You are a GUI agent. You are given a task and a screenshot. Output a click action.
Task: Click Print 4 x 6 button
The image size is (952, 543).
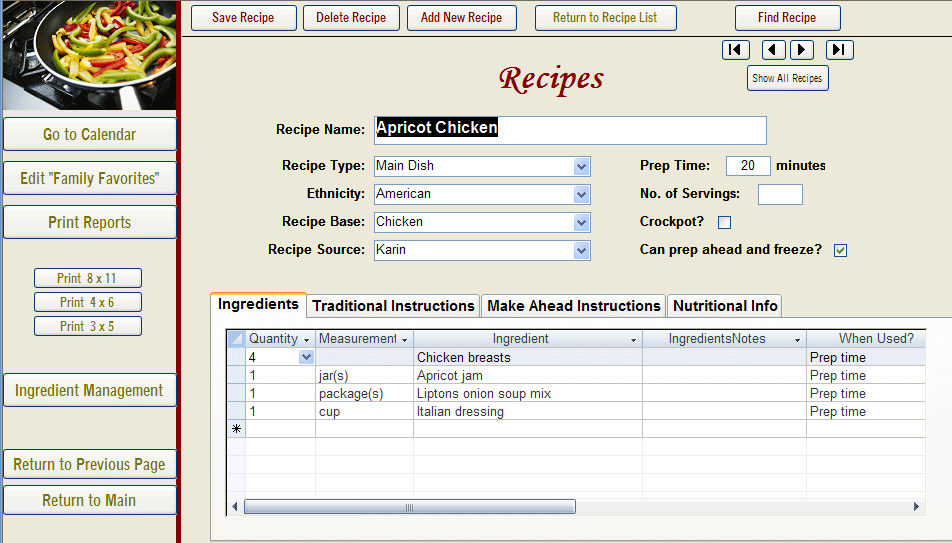coord(87,302)
